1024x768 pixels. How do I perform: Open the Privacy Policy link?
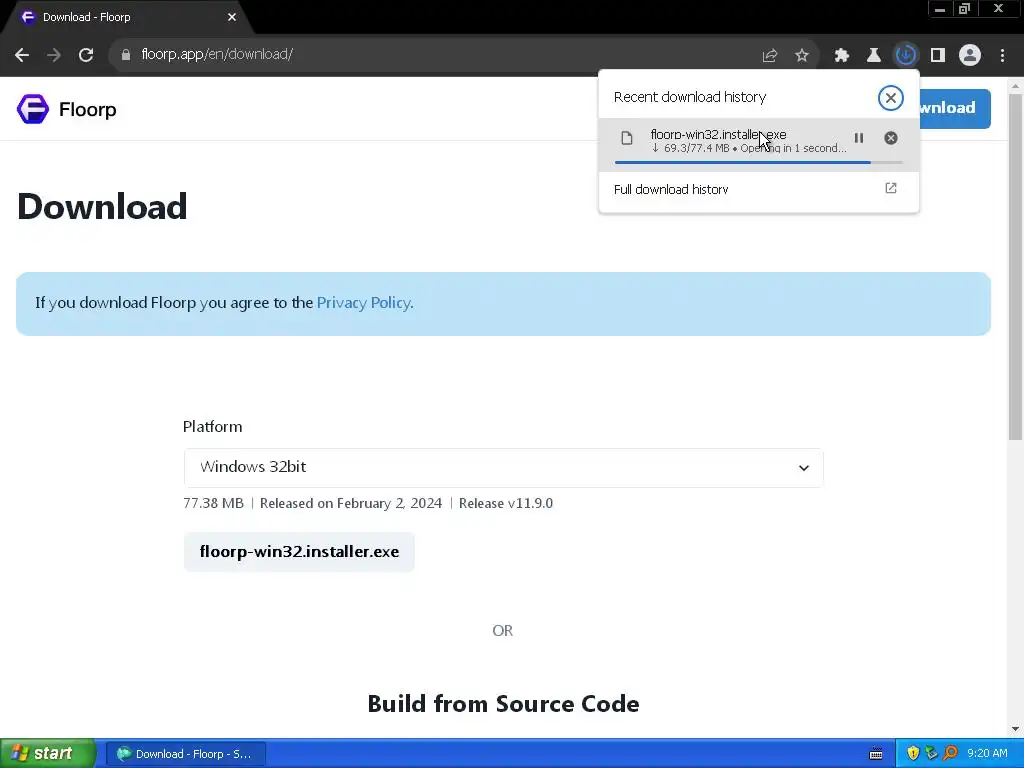(363, 303)
